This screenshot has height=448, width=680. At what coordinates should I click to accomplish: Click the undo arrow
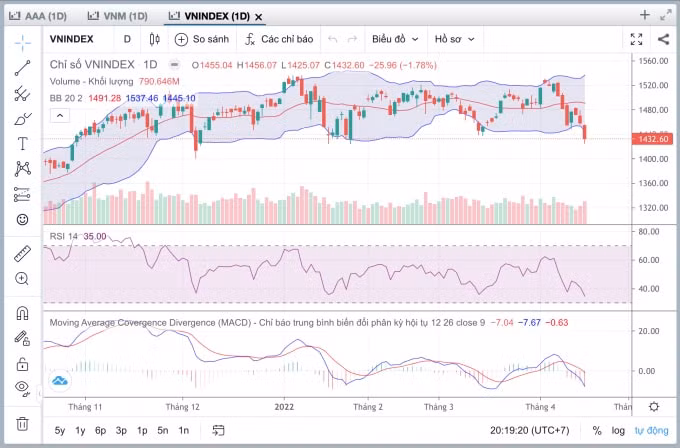333,39
